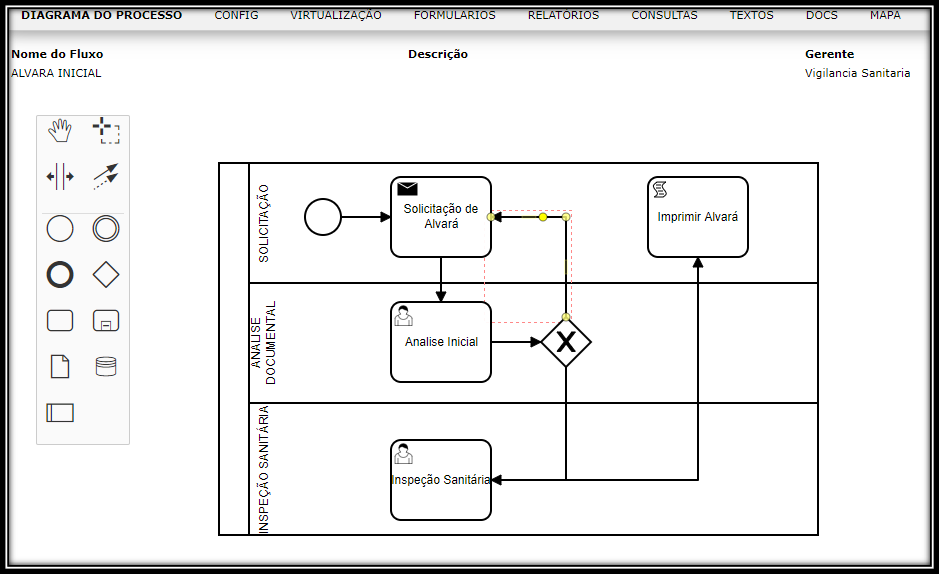Select the Inspeção Sanitária task box
Image resolution: width=939 pixels, height=574 pixels.
click(441, 480)
